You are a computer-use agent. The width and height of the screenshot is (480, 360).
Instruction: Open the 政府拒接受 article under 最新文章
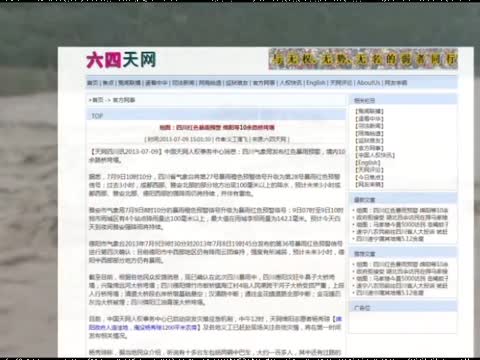coord(402,217)
